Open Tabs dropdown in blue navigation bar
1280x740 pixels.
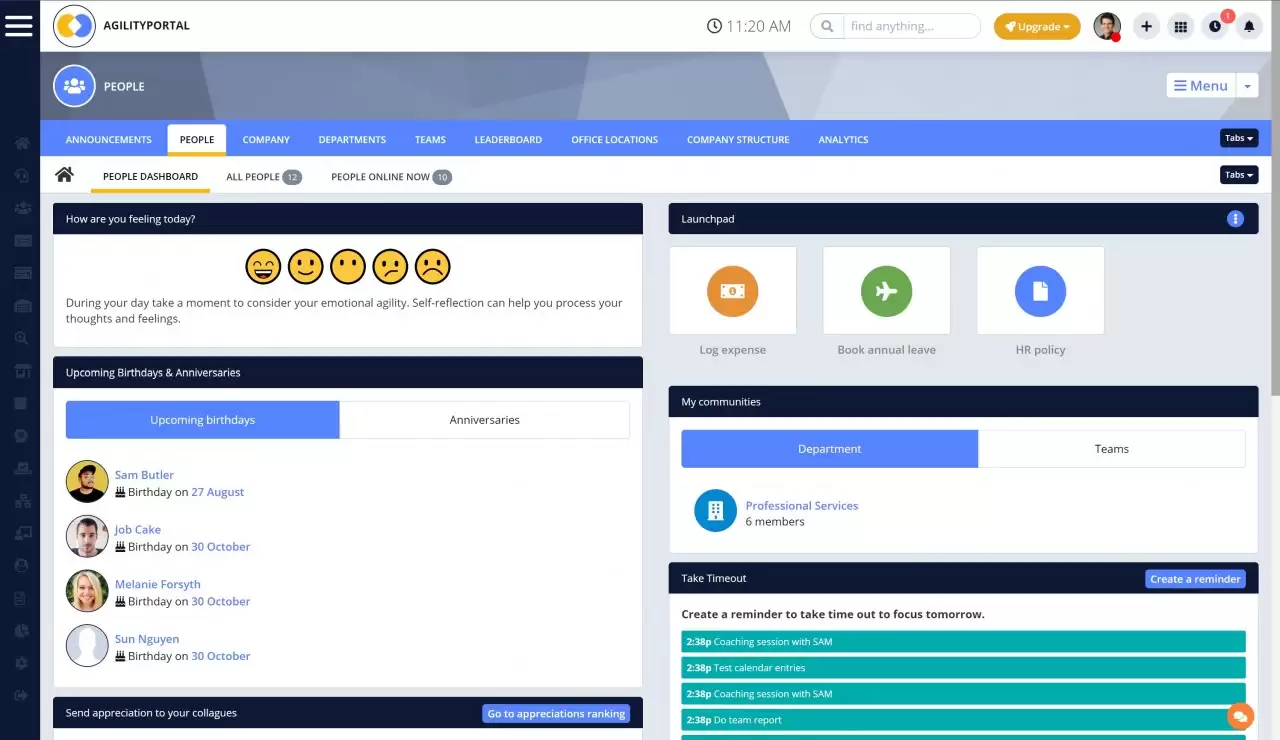(1238, 139)
